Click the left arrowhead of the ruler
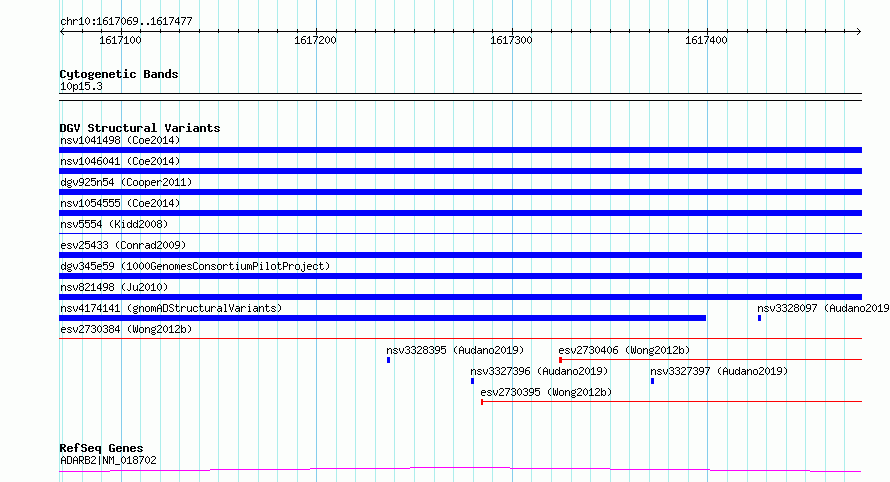Viewport: 890px width, 482px height. pyautogui.click(x=62, y=32)
